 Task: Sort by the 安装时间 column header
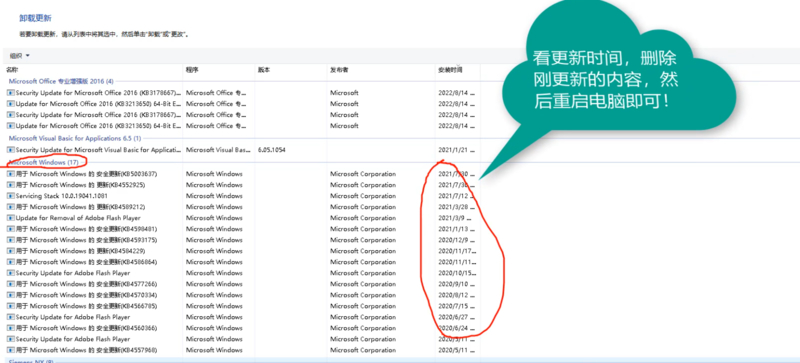pyautogui.click(x=458, y=69)
